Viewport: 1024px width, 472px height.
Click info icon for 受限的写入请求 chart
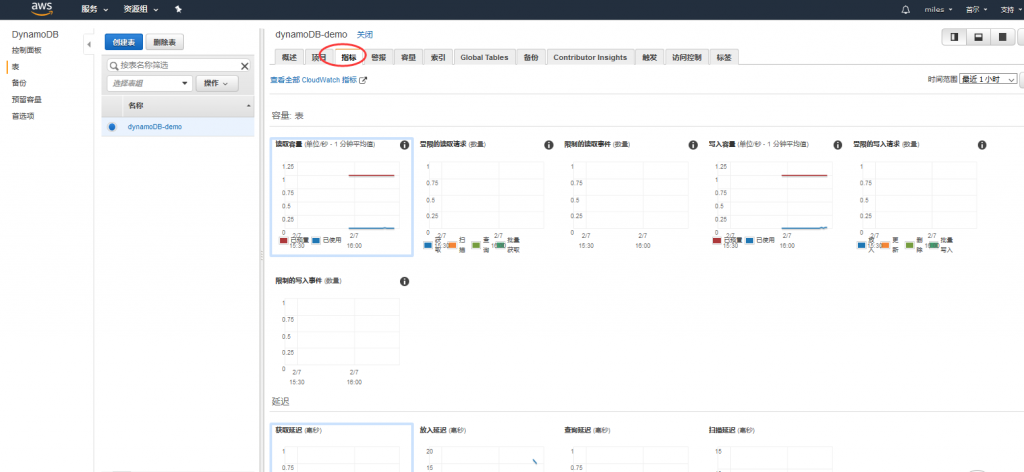coord(982,145)
